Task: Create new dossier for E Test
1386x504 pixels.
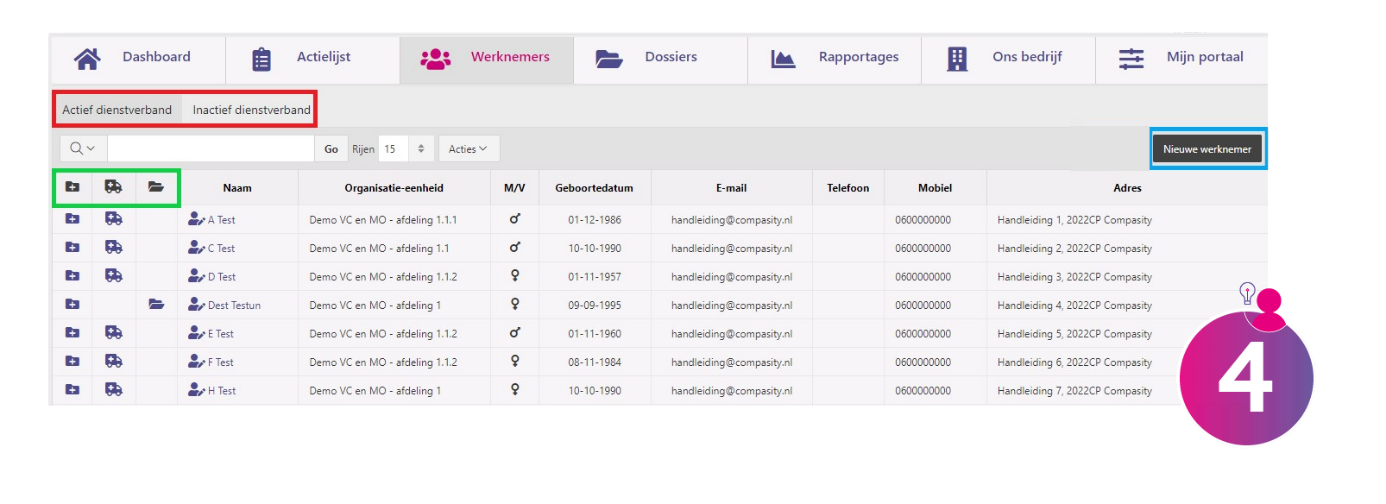Action: (72, 333)
